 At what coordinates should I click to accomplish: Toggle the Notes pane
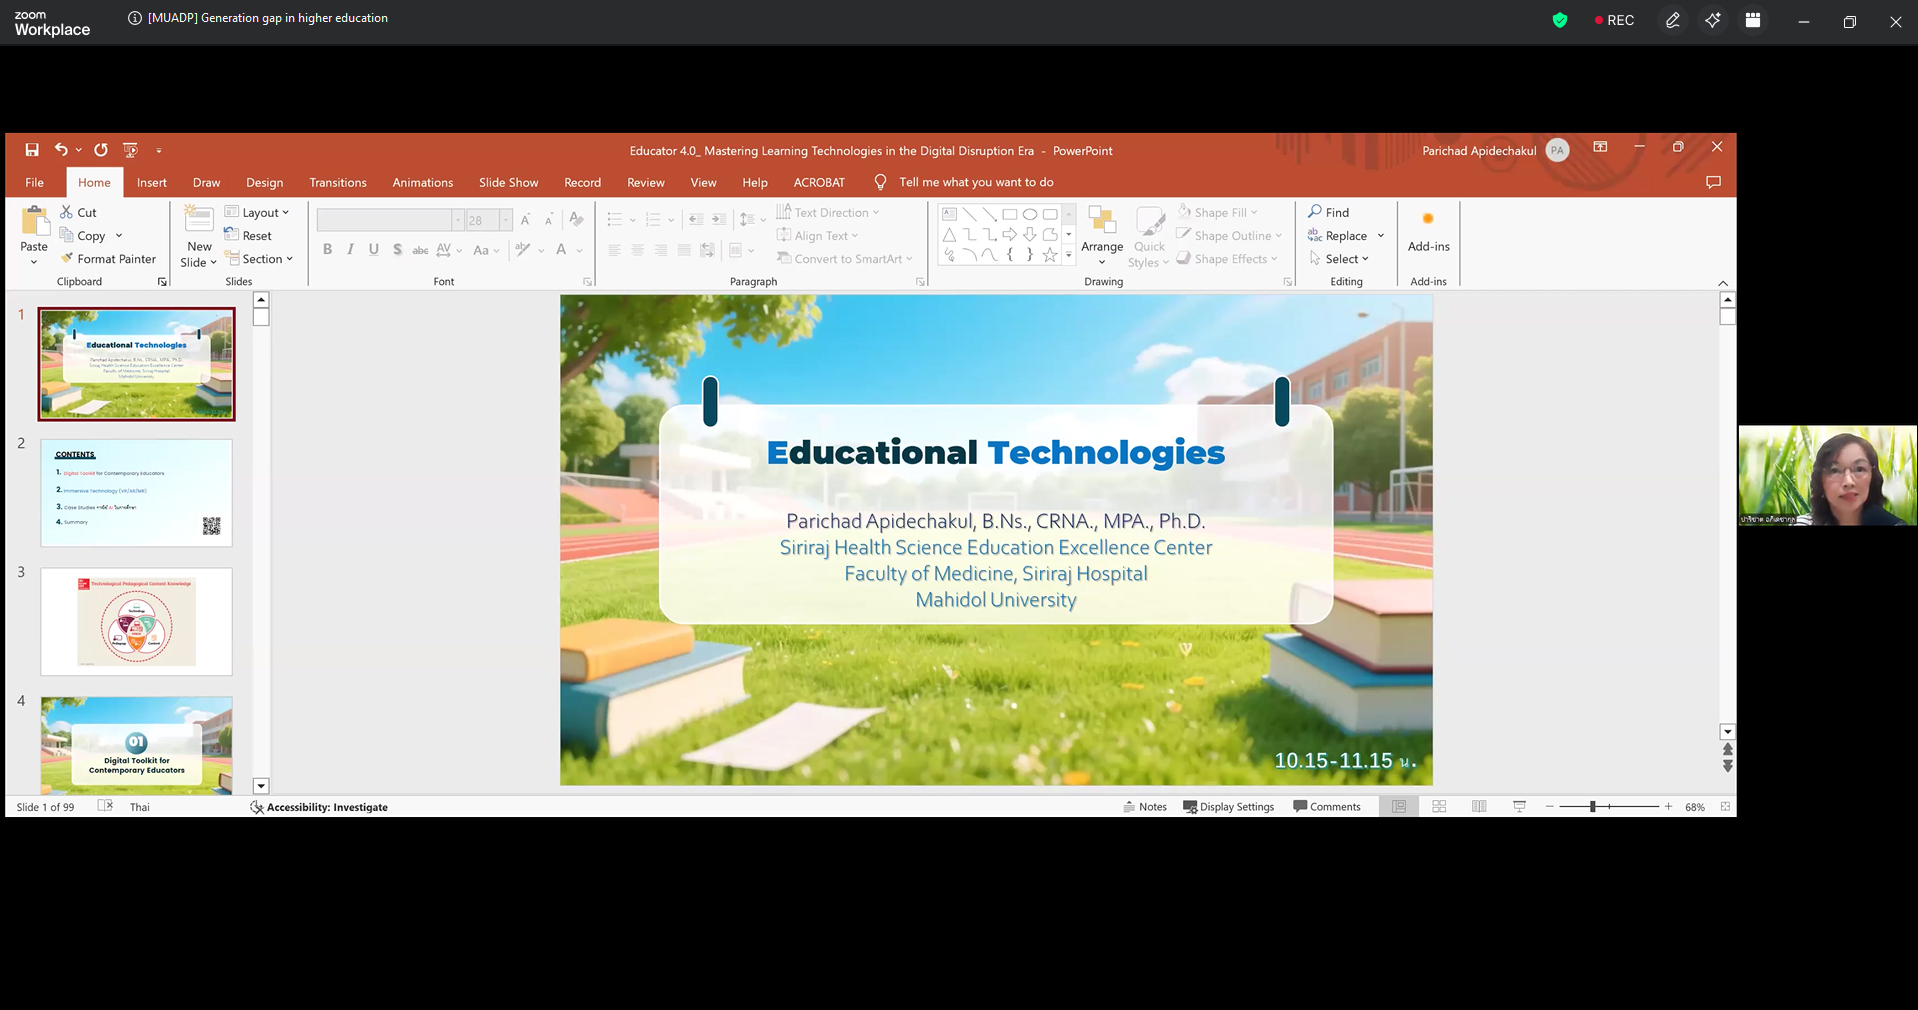point(1145,807)
